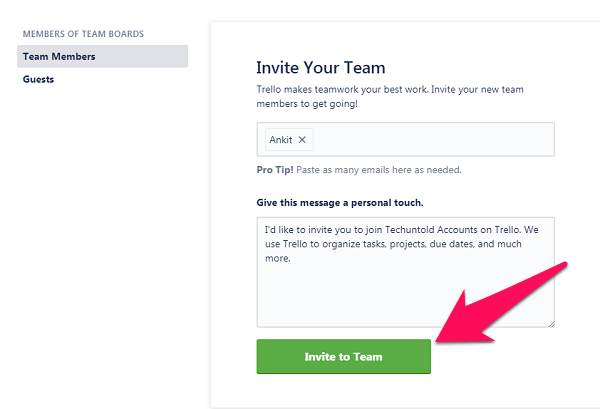Viewport: 600px width, 409px height.
Task: Click 'Give this message a personal touch' label
Action: click(x=340, y=203)
